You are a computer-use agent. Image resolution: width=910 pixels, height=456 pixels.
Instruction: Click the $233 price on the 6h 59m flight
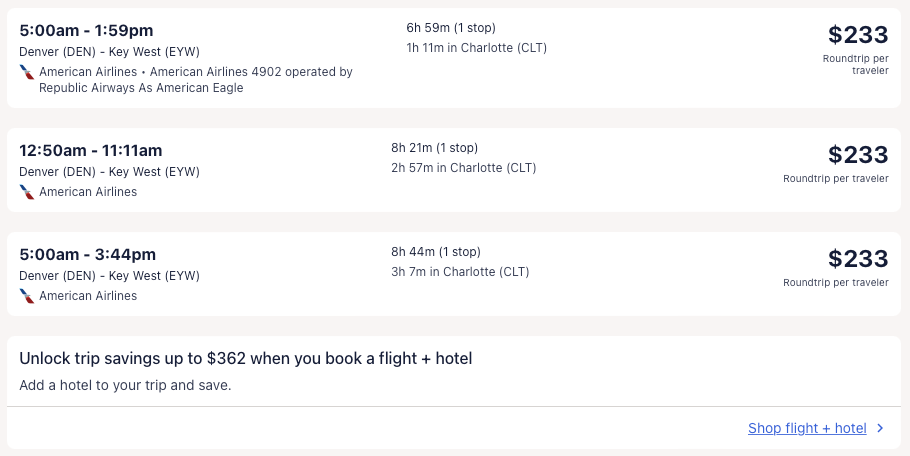pyautogui.click(x=857, y=35)
